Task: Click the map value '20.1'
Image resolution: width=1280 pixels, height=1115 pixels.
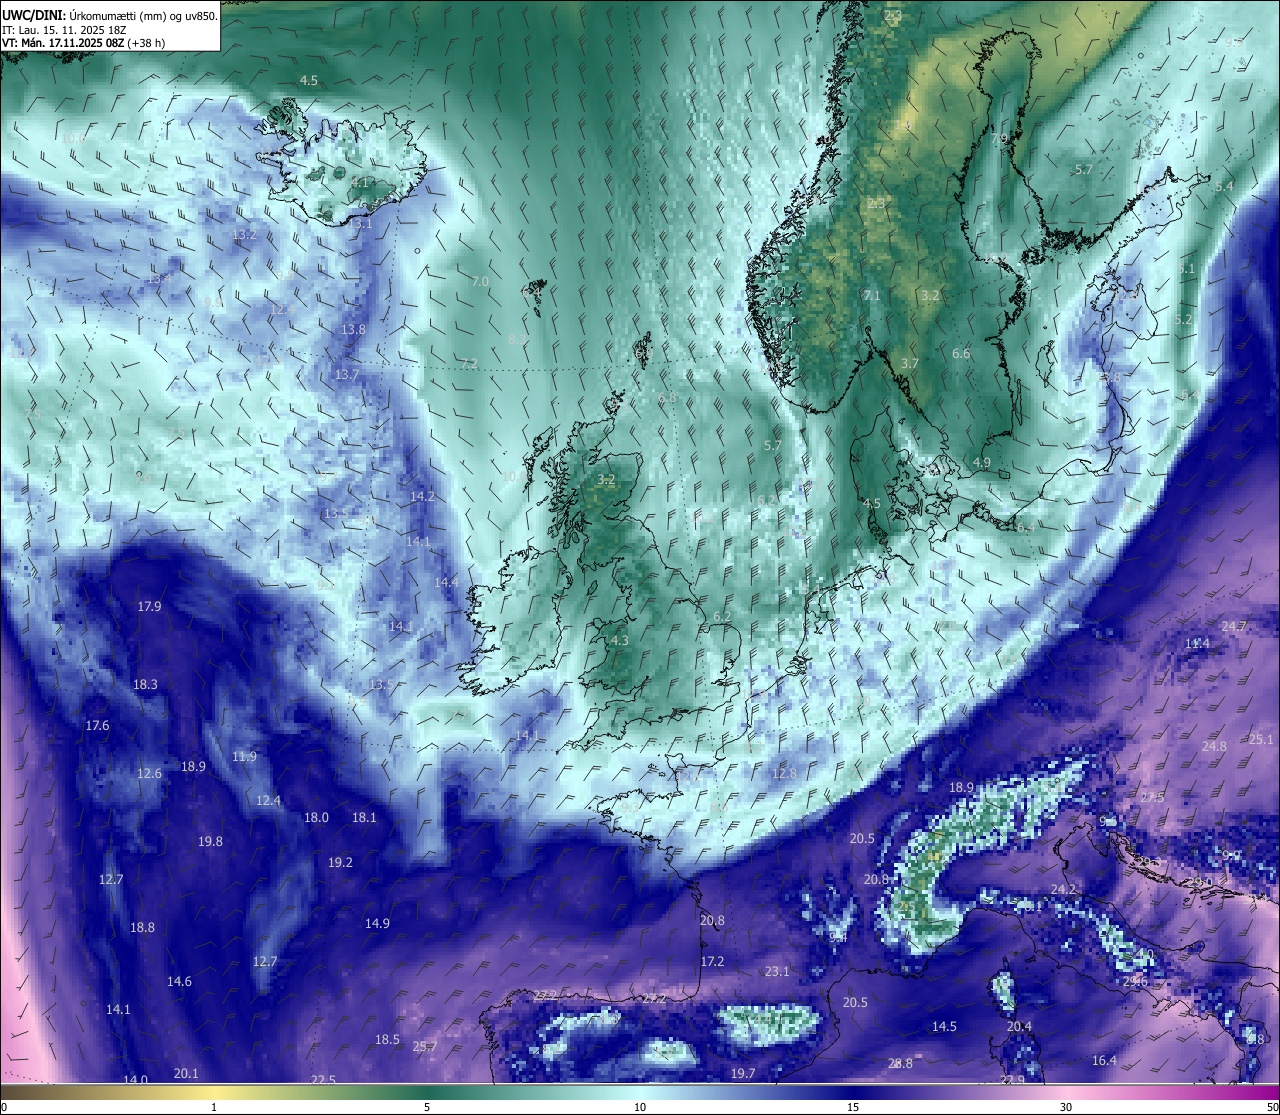Action: tap(186, 1073)
